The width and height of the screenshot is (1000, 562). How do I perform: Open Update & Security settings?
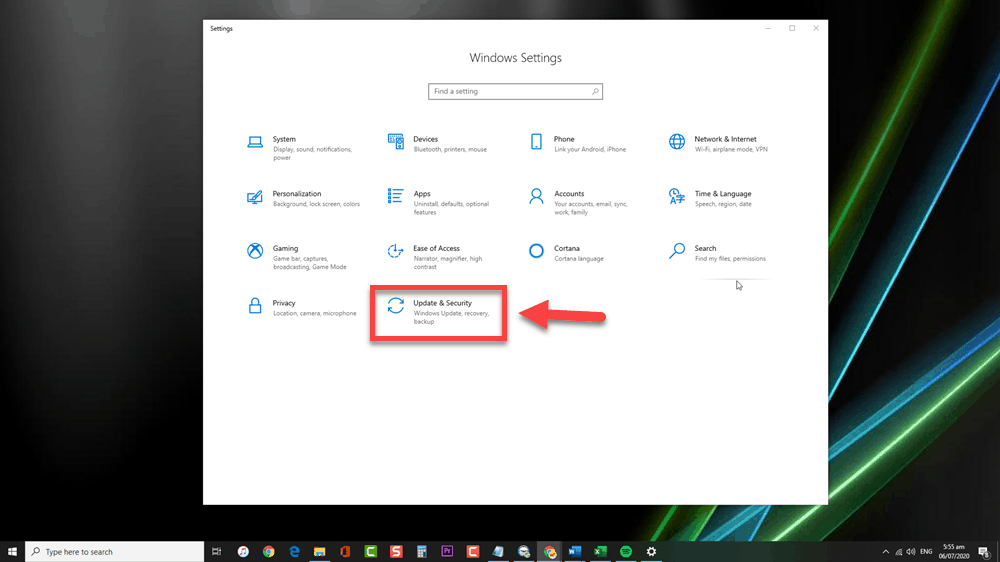click(x=439, y=311)
